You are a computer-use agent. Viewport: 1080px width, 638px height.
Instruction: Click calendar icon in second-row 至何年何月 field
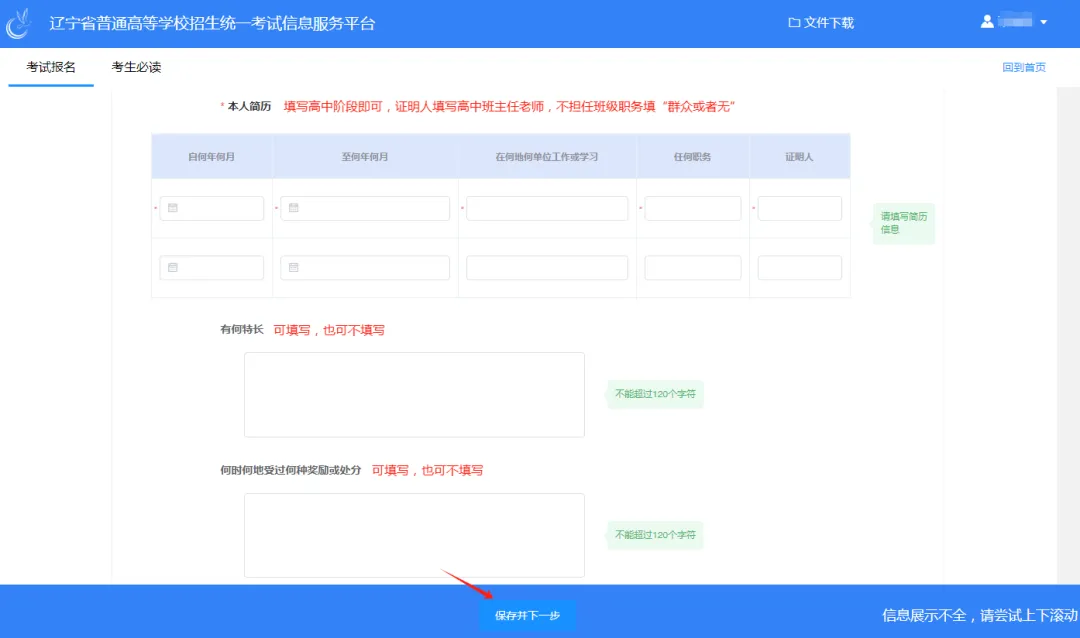tap(293, 267)
